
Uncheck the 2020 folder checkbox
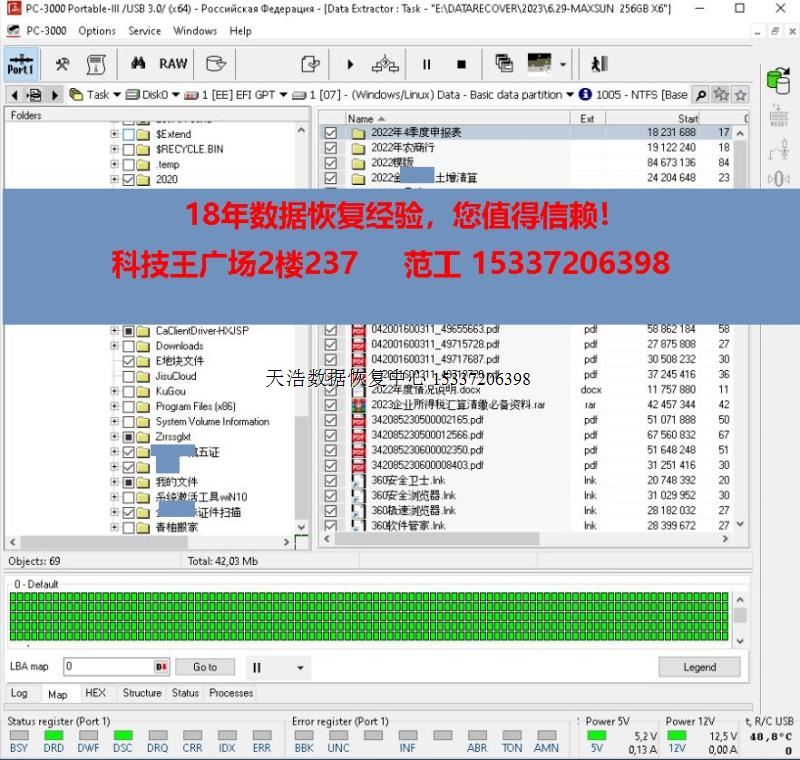click(128, 180)
